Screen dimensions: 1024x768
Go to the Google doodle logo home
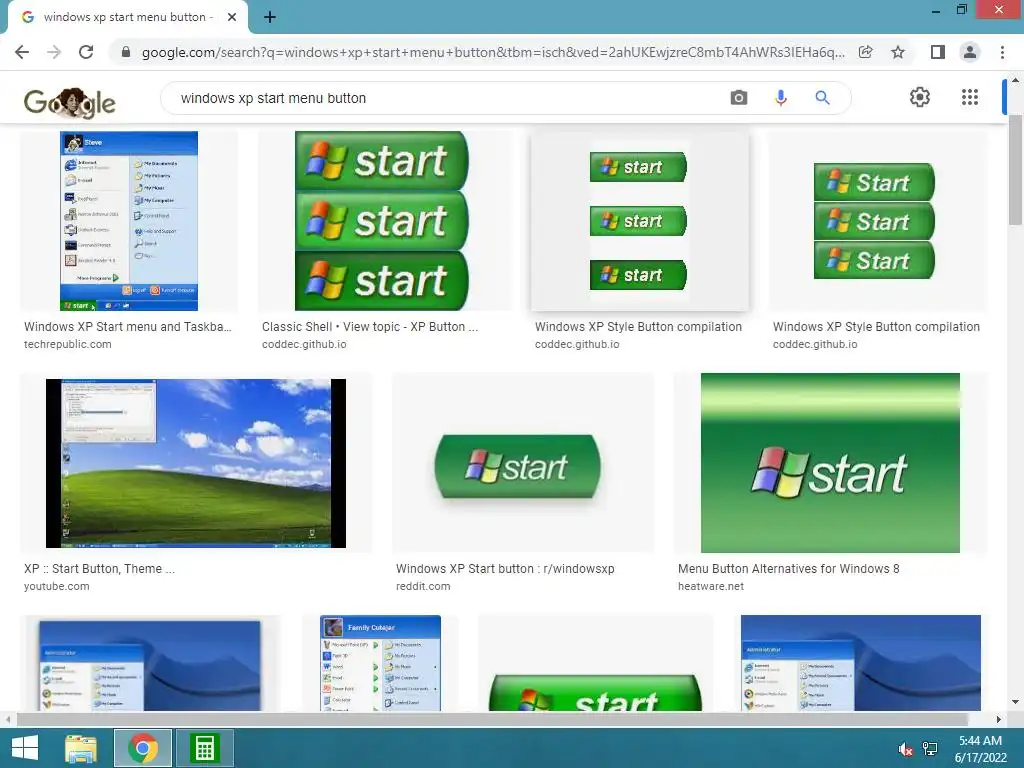[69, 103]
